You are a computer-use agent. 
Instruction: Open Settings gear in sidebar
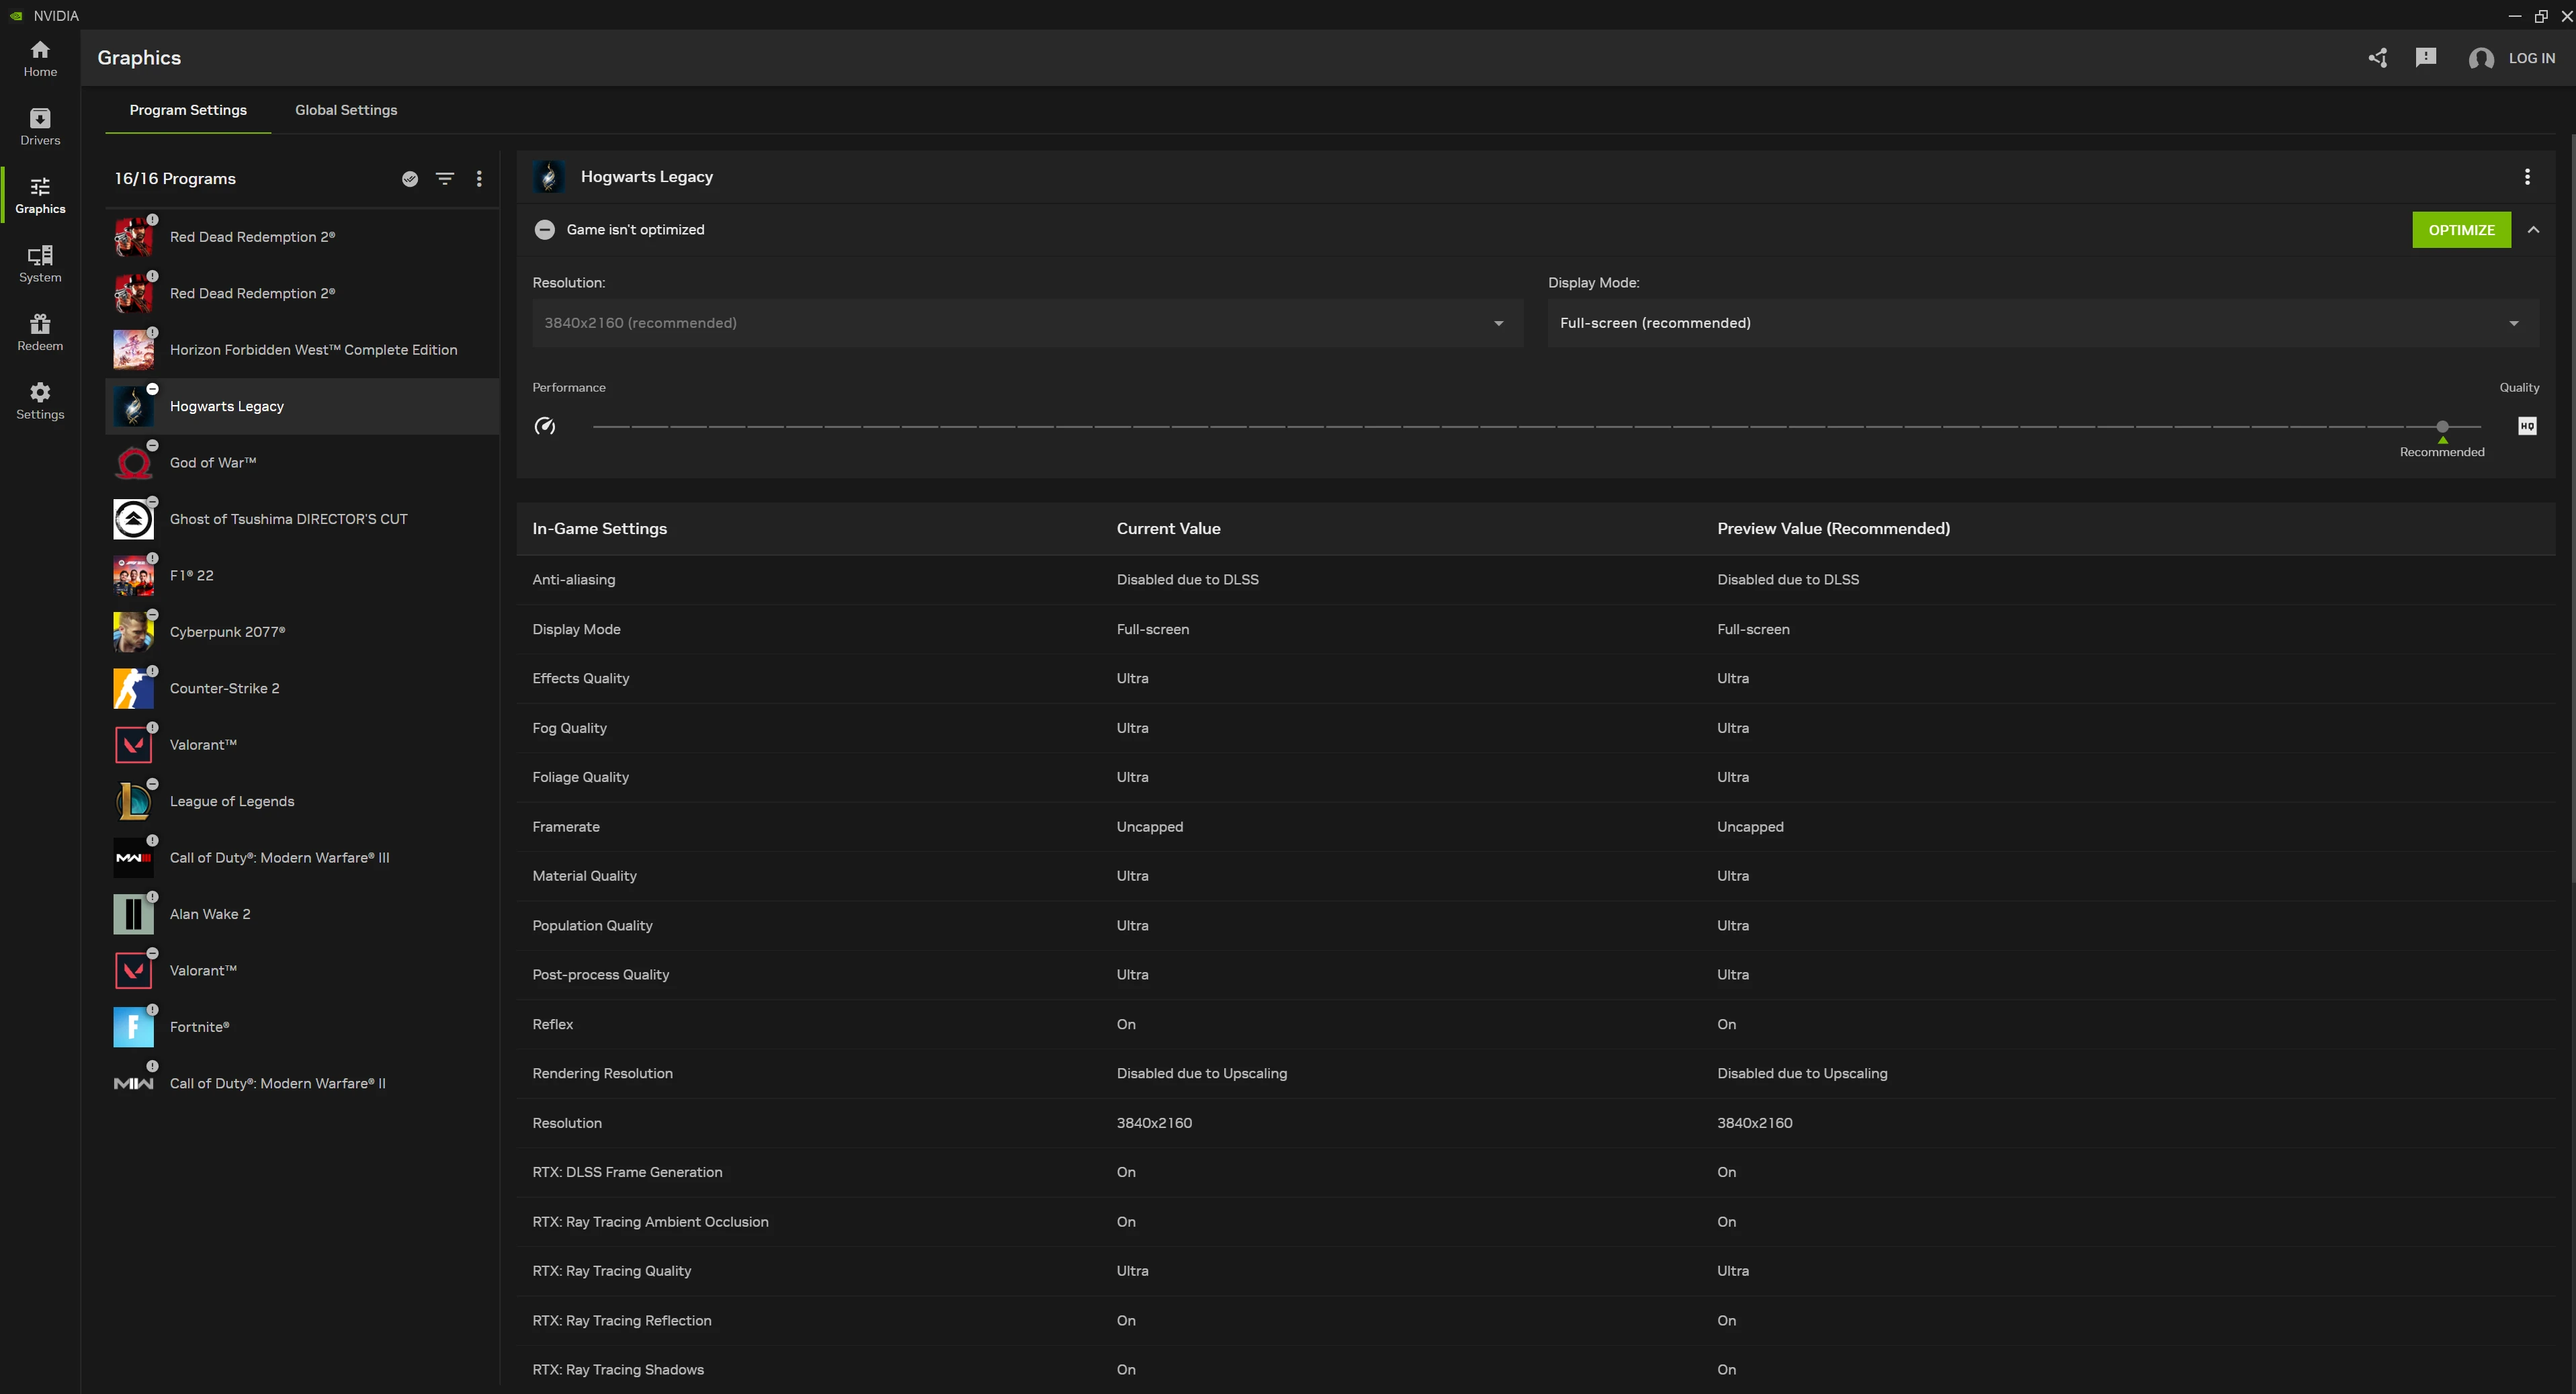[x=40, y=401]
